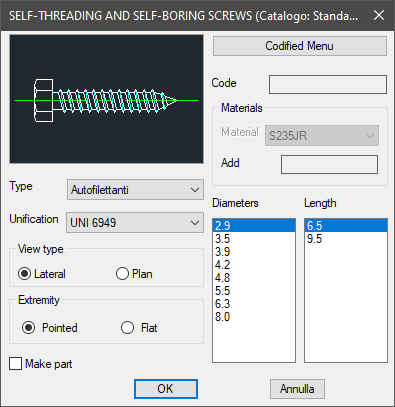
Task: Confirm with the OK button
Action: (x=166, y=389)
